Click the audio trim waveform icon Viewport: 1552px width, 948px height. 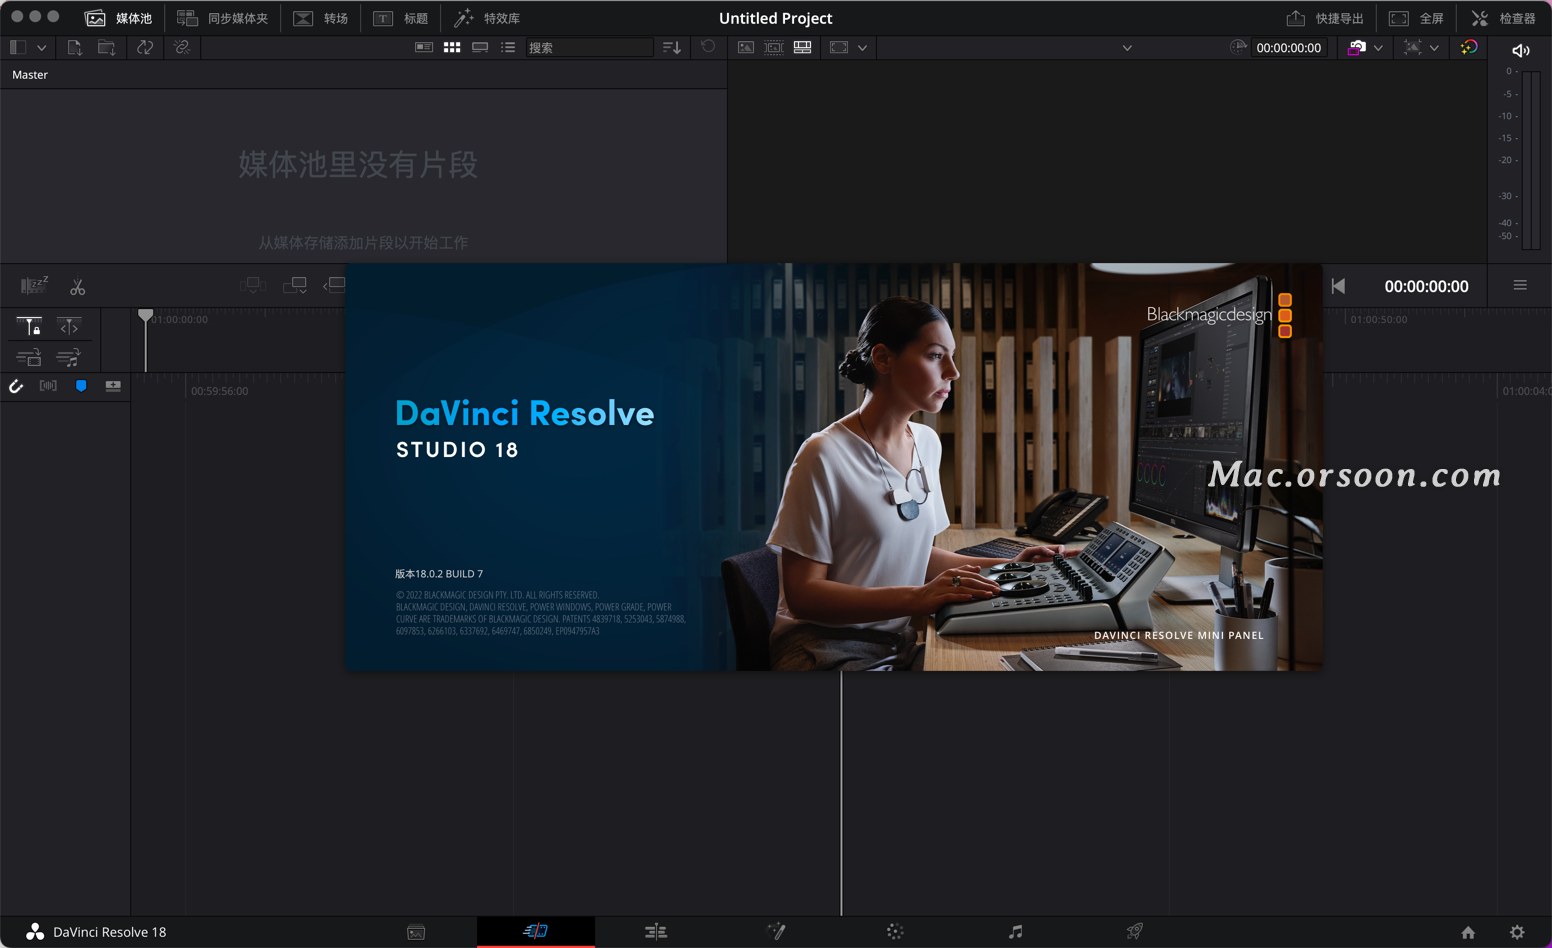tap(48, 386)
